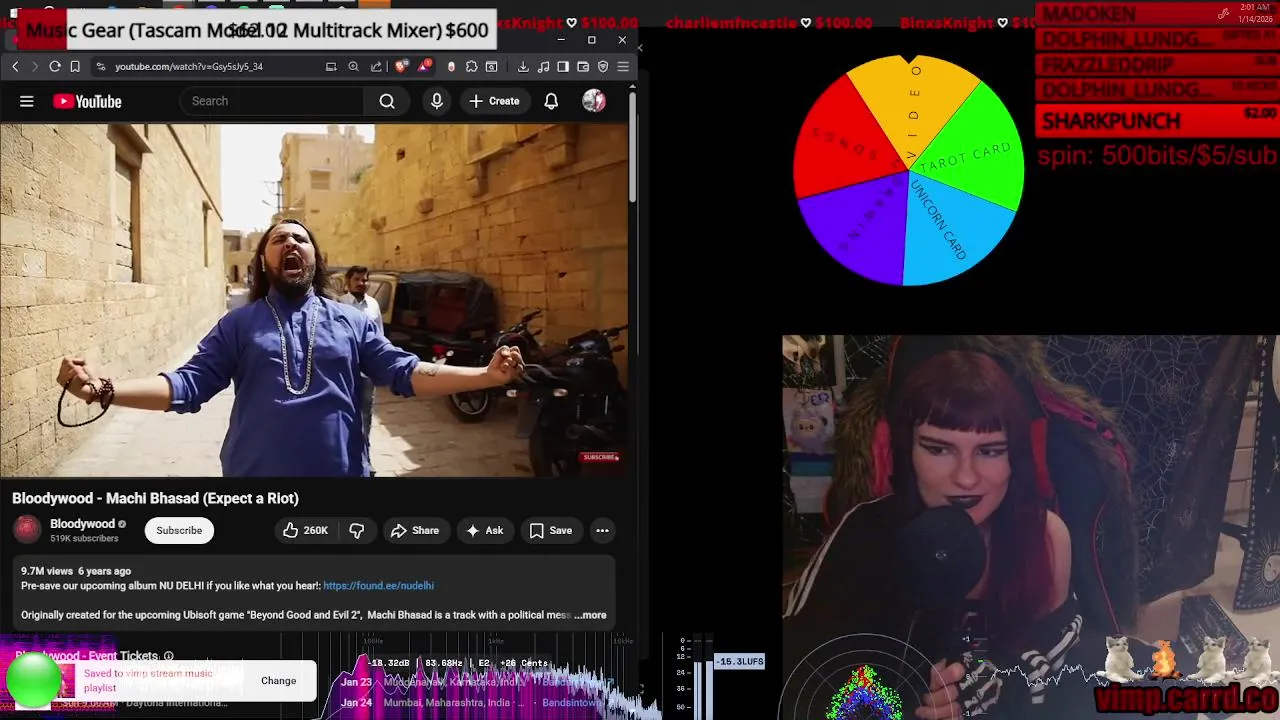The width and height of the screenshot is (1280, 720).
Task: Open site settings icon in address bar
Action: coord(101,66)
